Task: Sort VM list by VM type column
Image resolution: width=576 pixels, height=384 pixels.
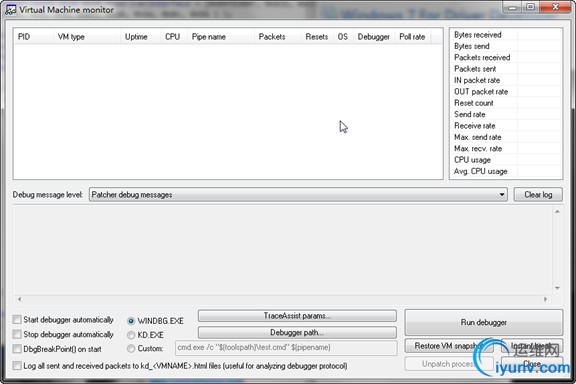Action: (x=87, y=37)
